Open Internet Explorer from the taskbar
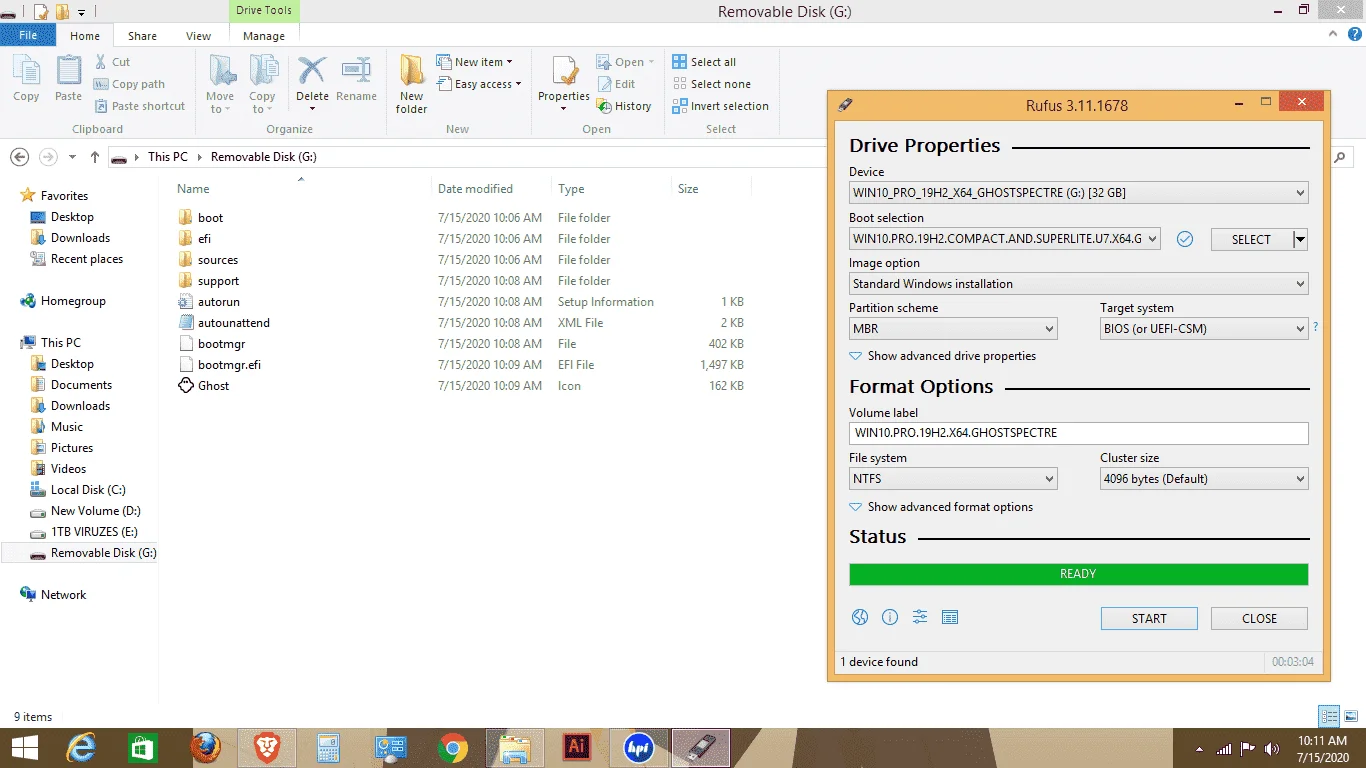The width and height of the screenshot is (1366, 768). 80,748
